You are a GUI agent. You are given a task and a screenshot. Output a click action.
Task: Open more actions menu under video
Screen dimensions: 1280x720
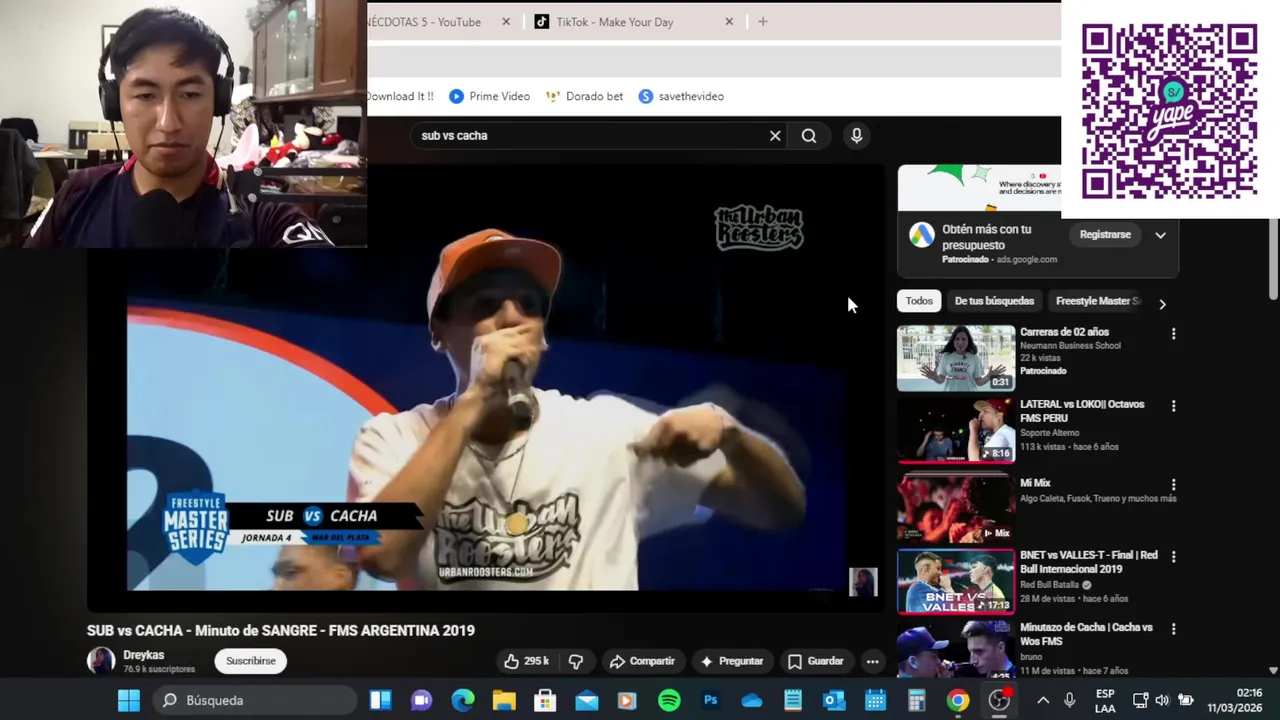[872, 661]
